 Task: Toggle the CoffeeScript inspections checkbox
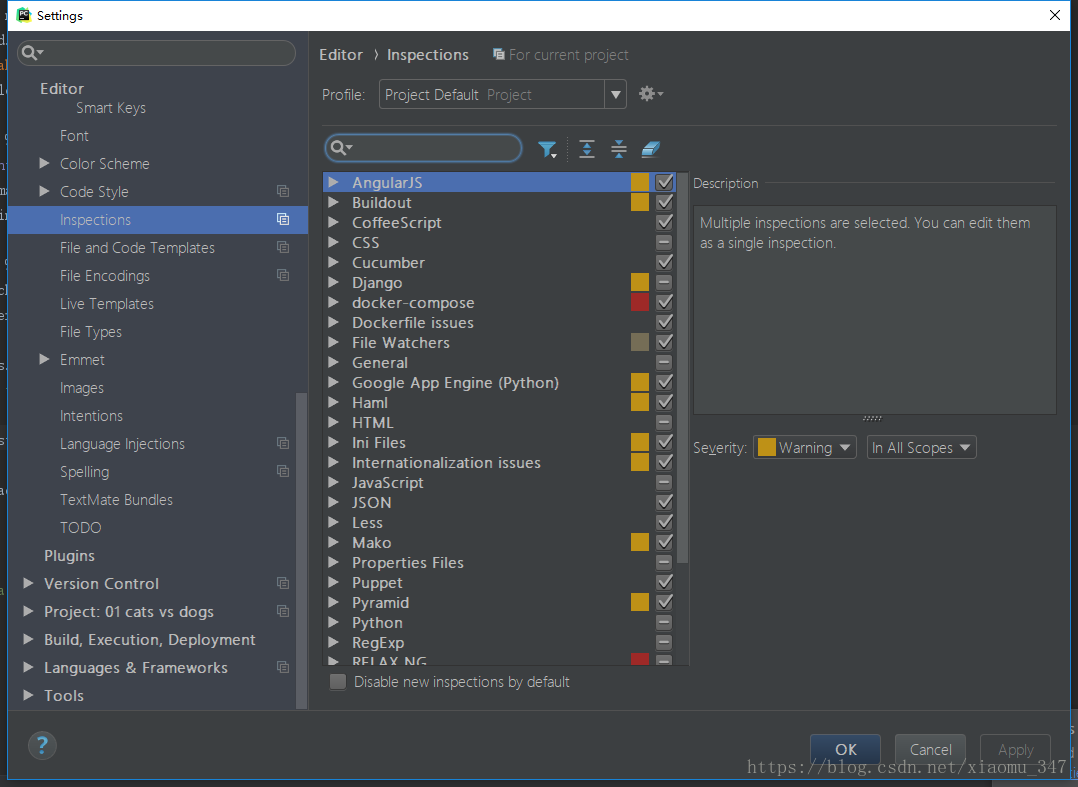[x=664, y=222]
